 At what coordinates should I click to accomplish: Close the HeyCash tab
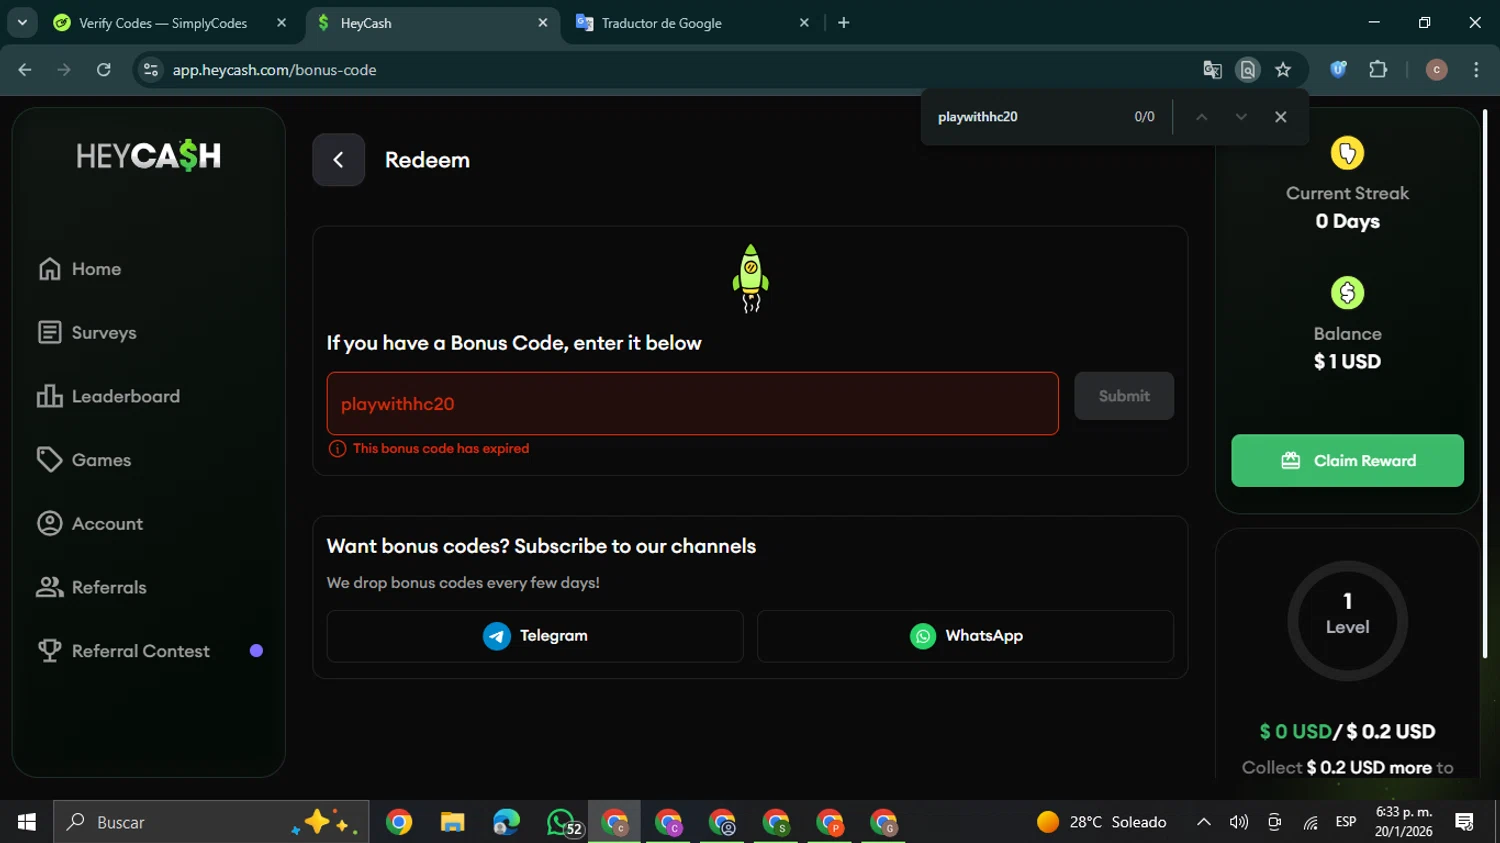pos(543,22)
